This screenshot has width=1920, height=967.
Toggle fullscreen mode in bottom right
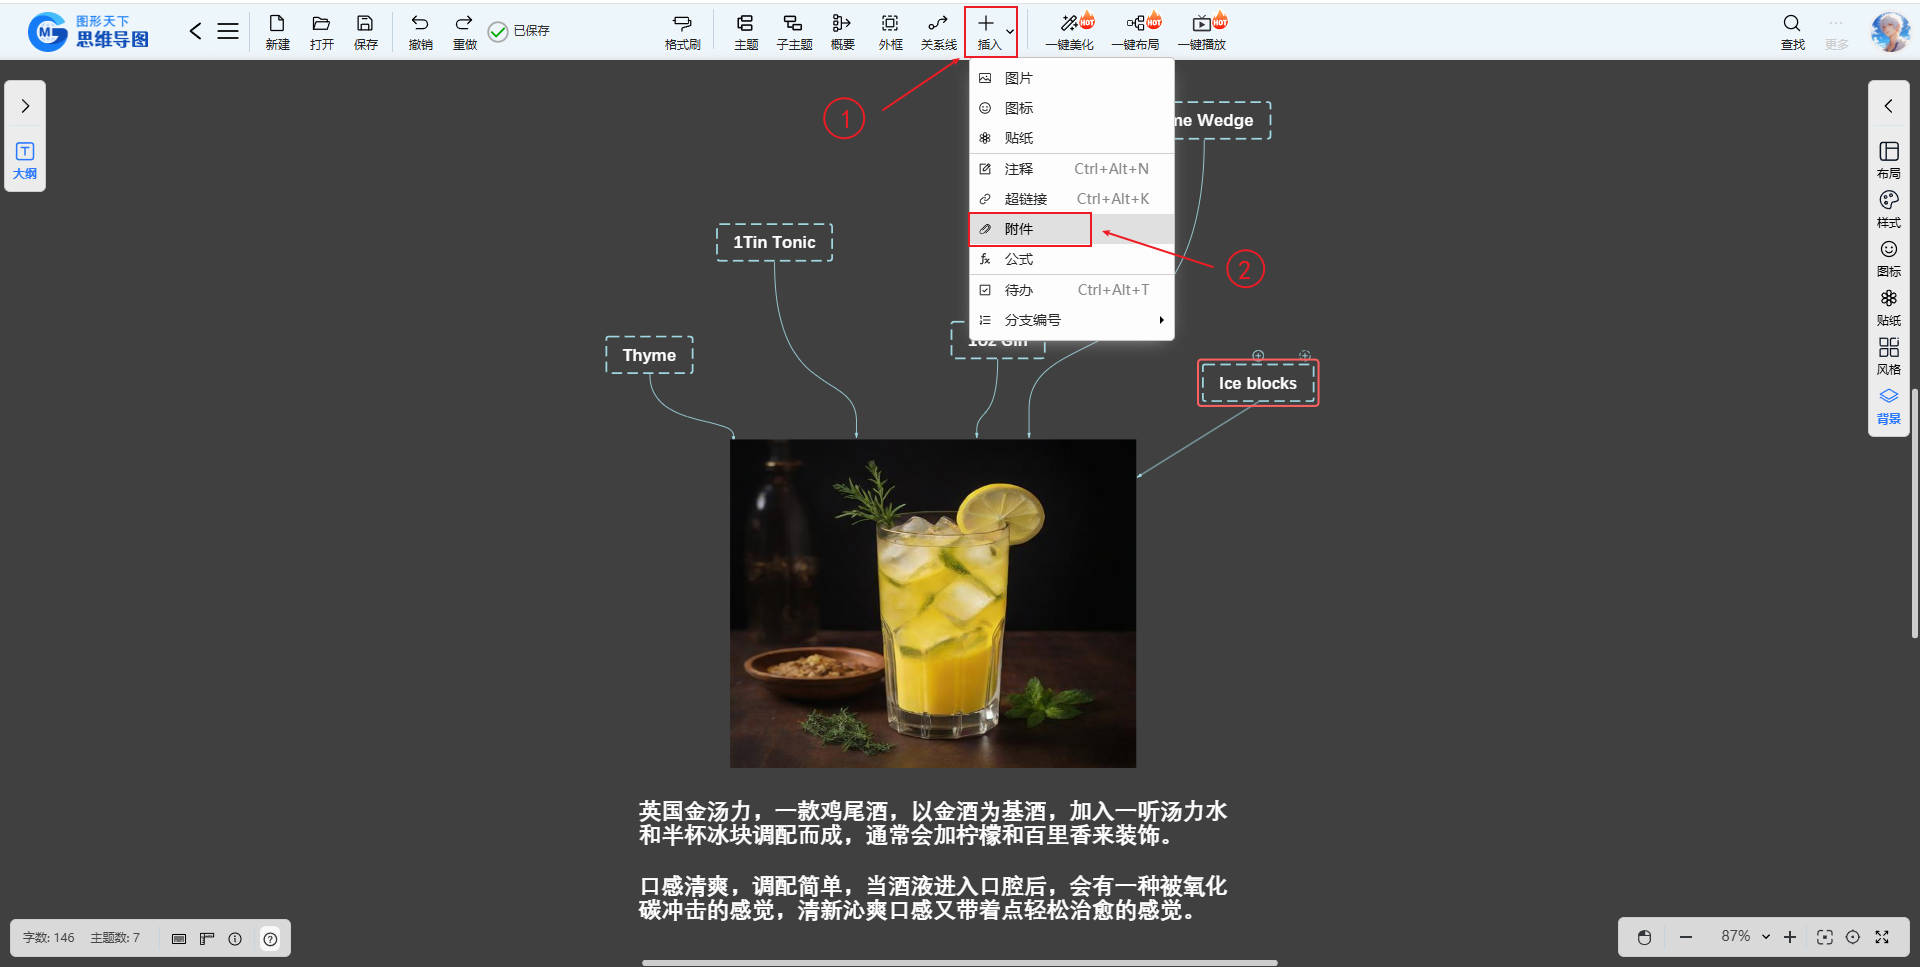tap(1882, 937)
